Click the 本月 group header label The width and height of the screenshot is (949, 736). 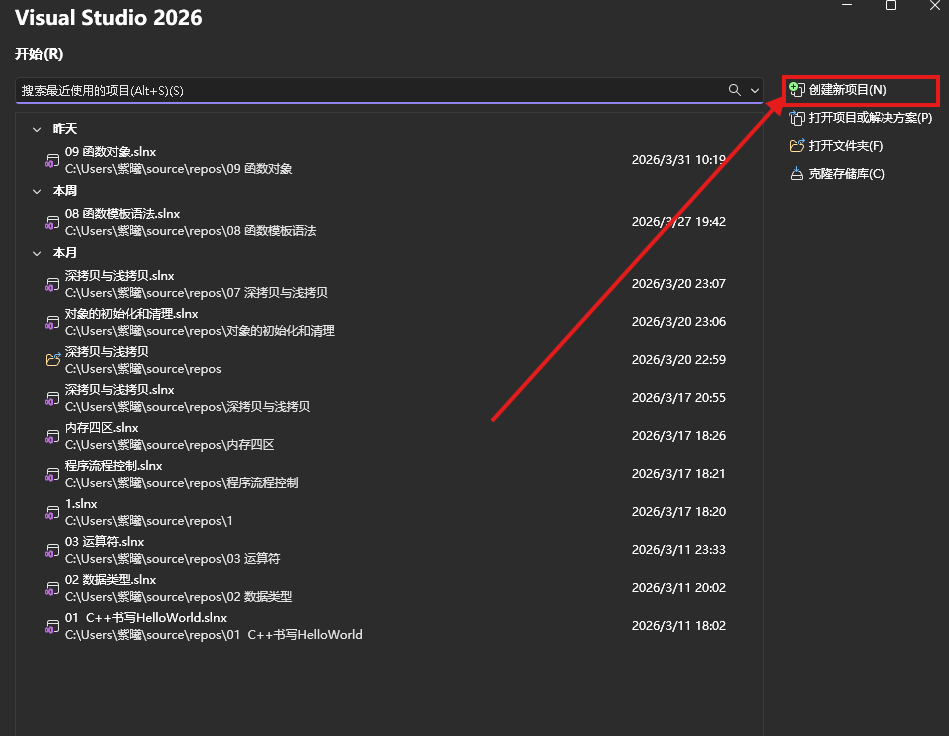pyautogui.click(x=65, y=253)
